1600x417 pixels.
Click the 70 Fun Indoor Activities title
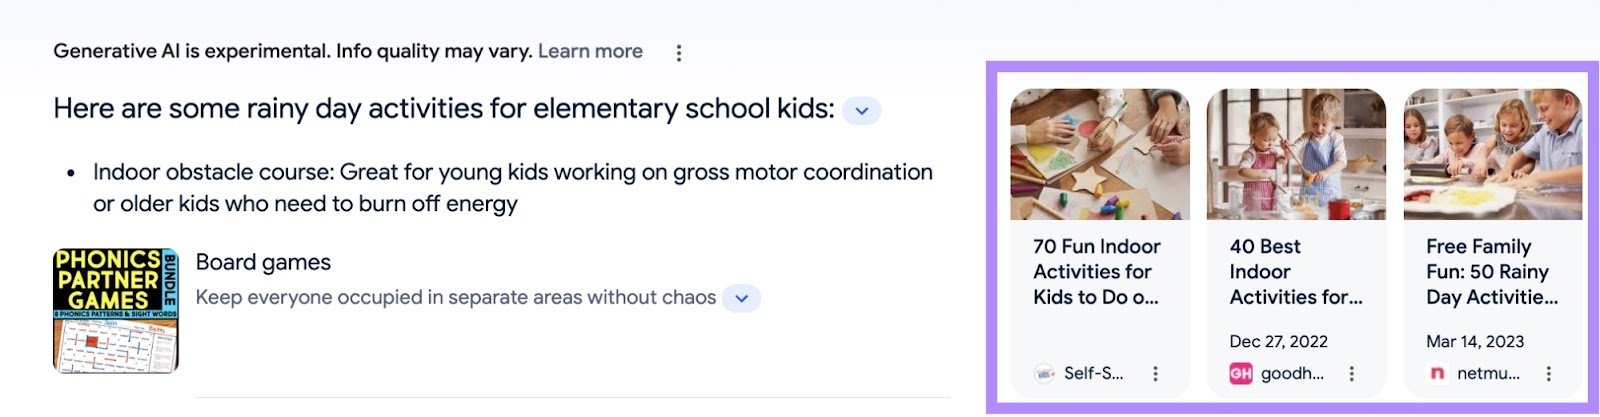[1096, 271]
